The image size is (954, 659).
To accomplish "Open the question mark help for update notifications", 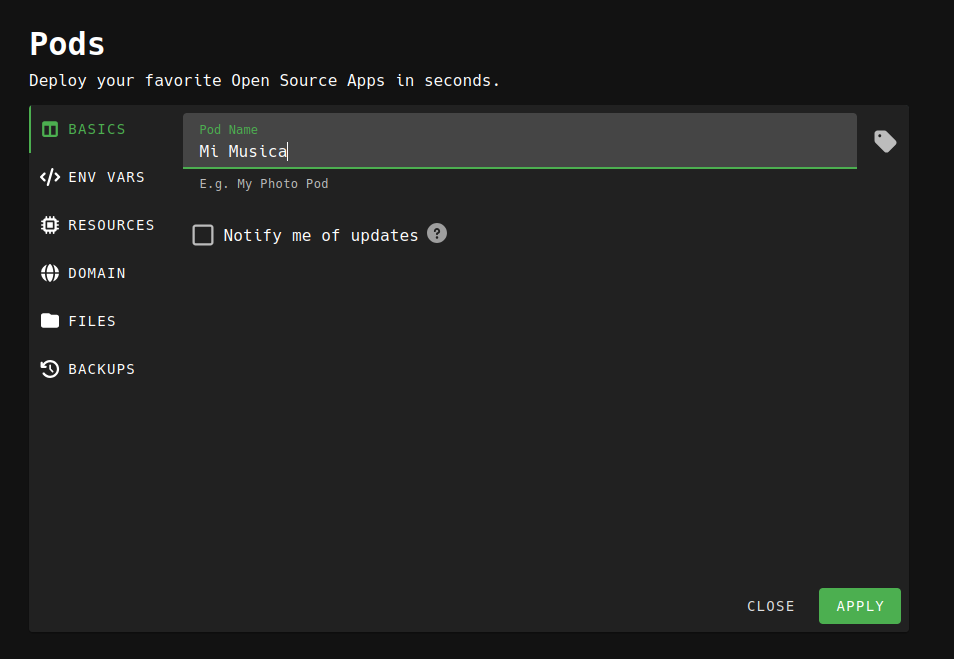I will pyautogui.click(x=437, y=233).
